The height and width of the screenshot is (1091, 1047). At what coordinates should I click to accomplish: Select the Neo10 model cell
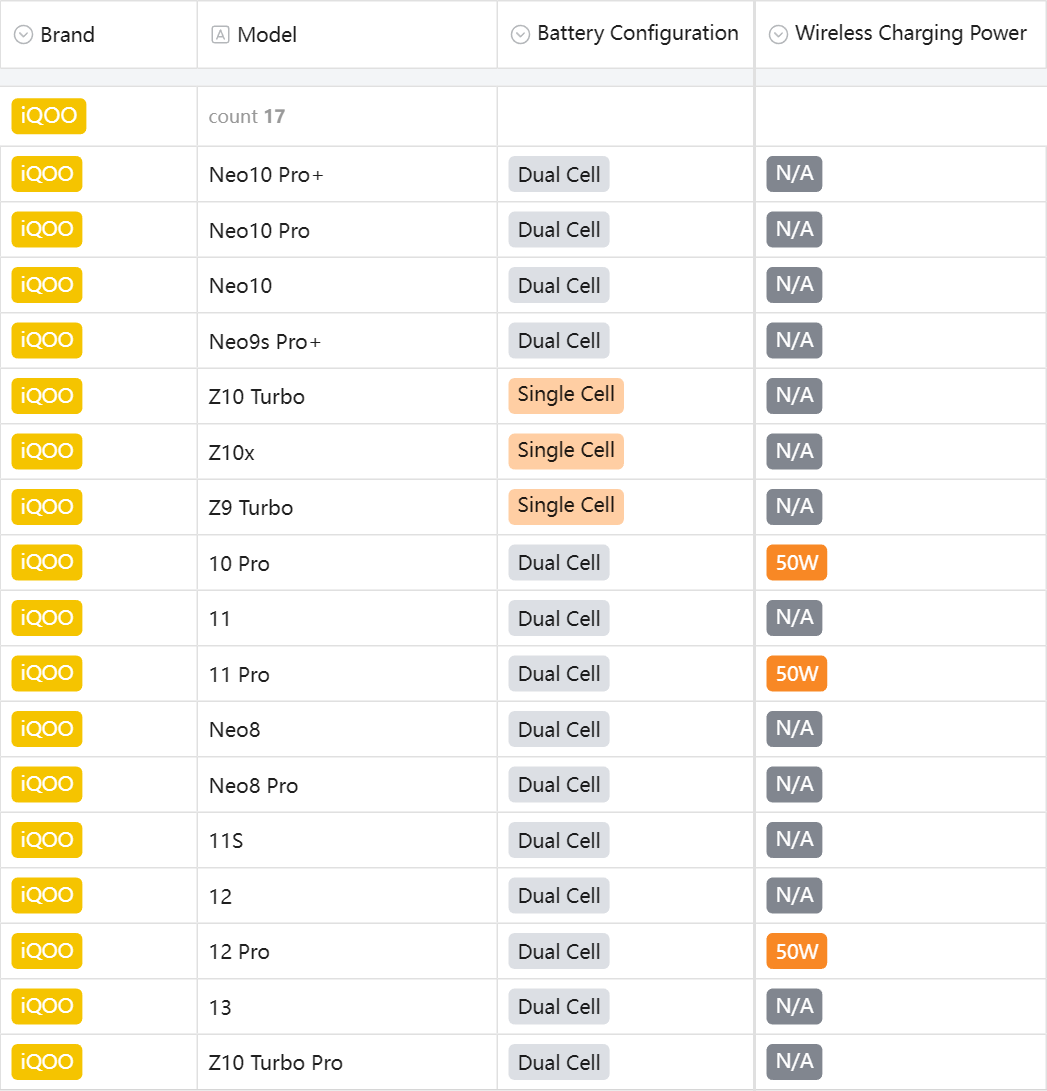(x=347, y=285)
